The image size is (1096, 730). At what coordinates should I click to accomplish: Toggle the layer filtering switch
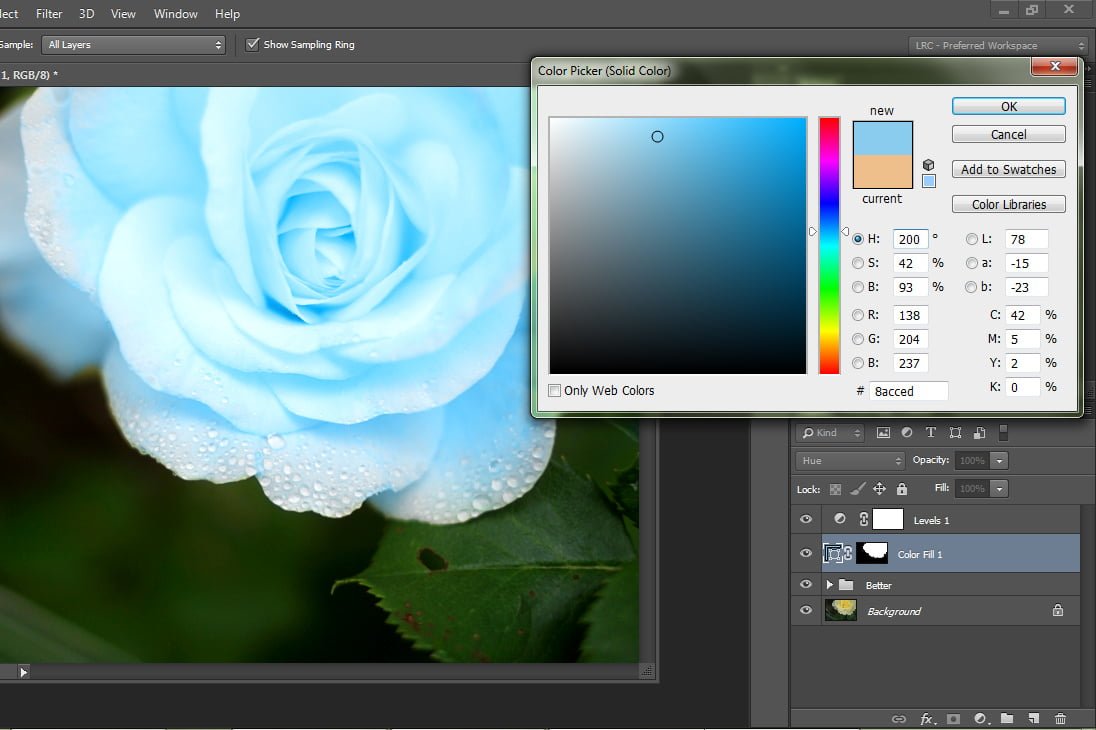[1003, 433]
